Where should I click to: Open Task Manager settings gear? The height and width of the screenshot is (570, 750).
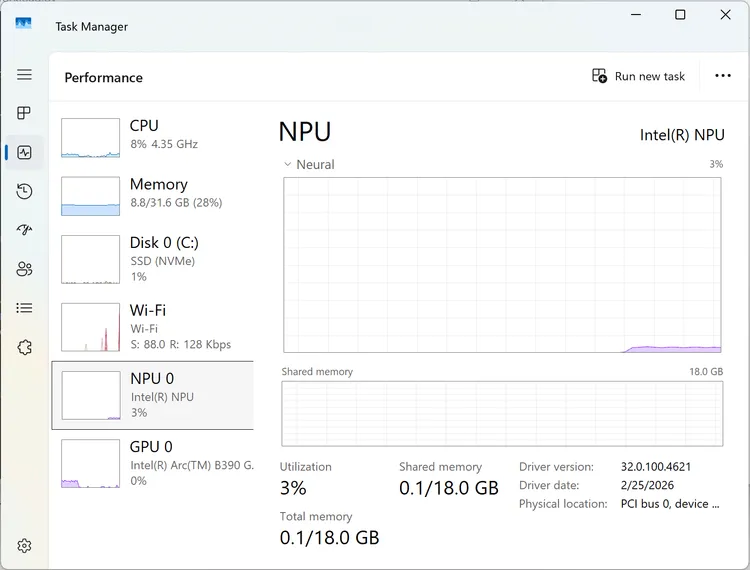pyautogui.click(x=24, y=546)
